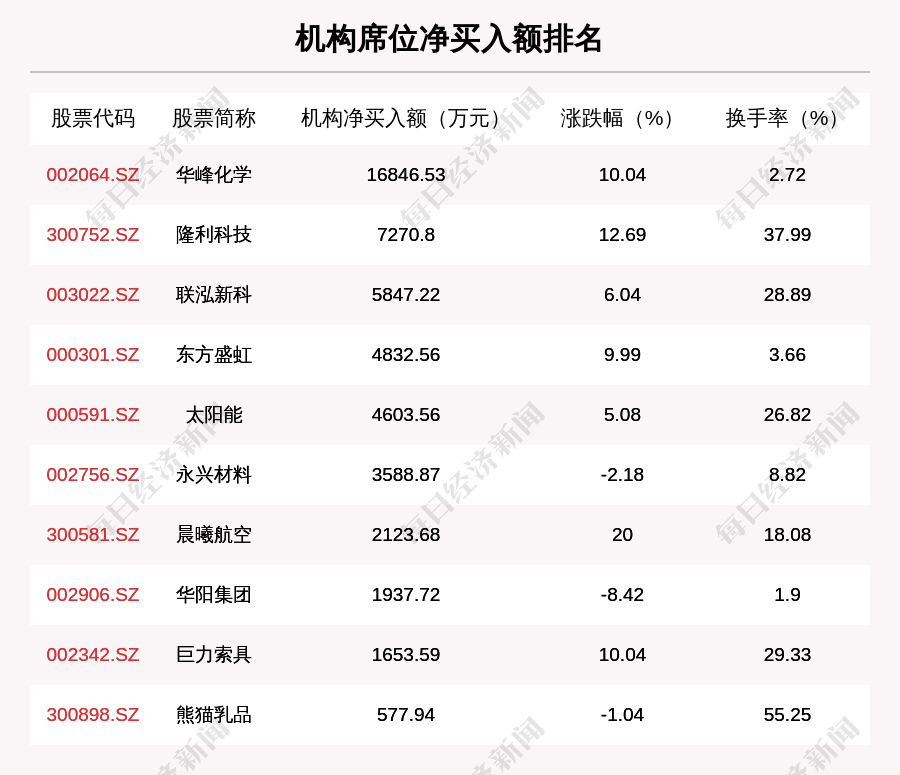The height and width of the screenshot is (775, 900).
Task: Click stock code 002064.SZ
Action: pos(93,175)
